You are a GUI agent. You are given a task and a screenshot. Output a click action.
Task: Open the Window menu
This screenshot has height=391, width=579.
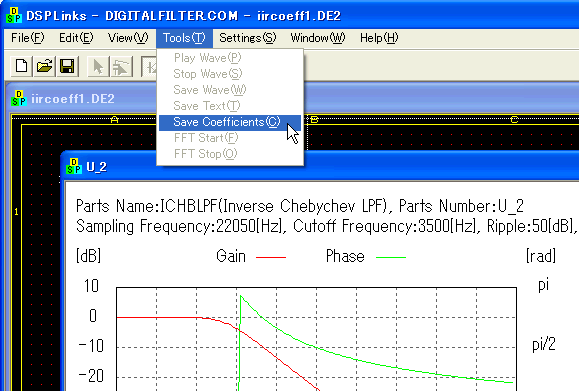click(318, 38)
